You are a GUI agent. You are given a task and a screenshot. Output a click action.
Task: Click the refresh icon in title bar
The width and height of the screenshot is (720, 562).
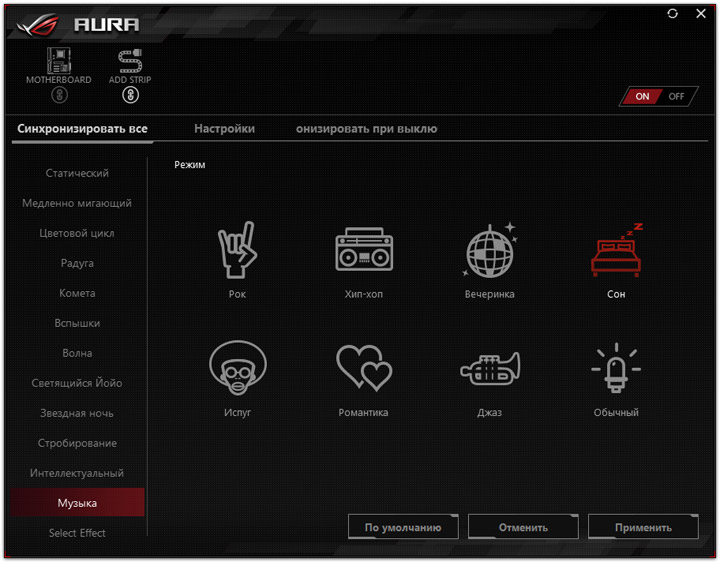click(x=673, y=14)
